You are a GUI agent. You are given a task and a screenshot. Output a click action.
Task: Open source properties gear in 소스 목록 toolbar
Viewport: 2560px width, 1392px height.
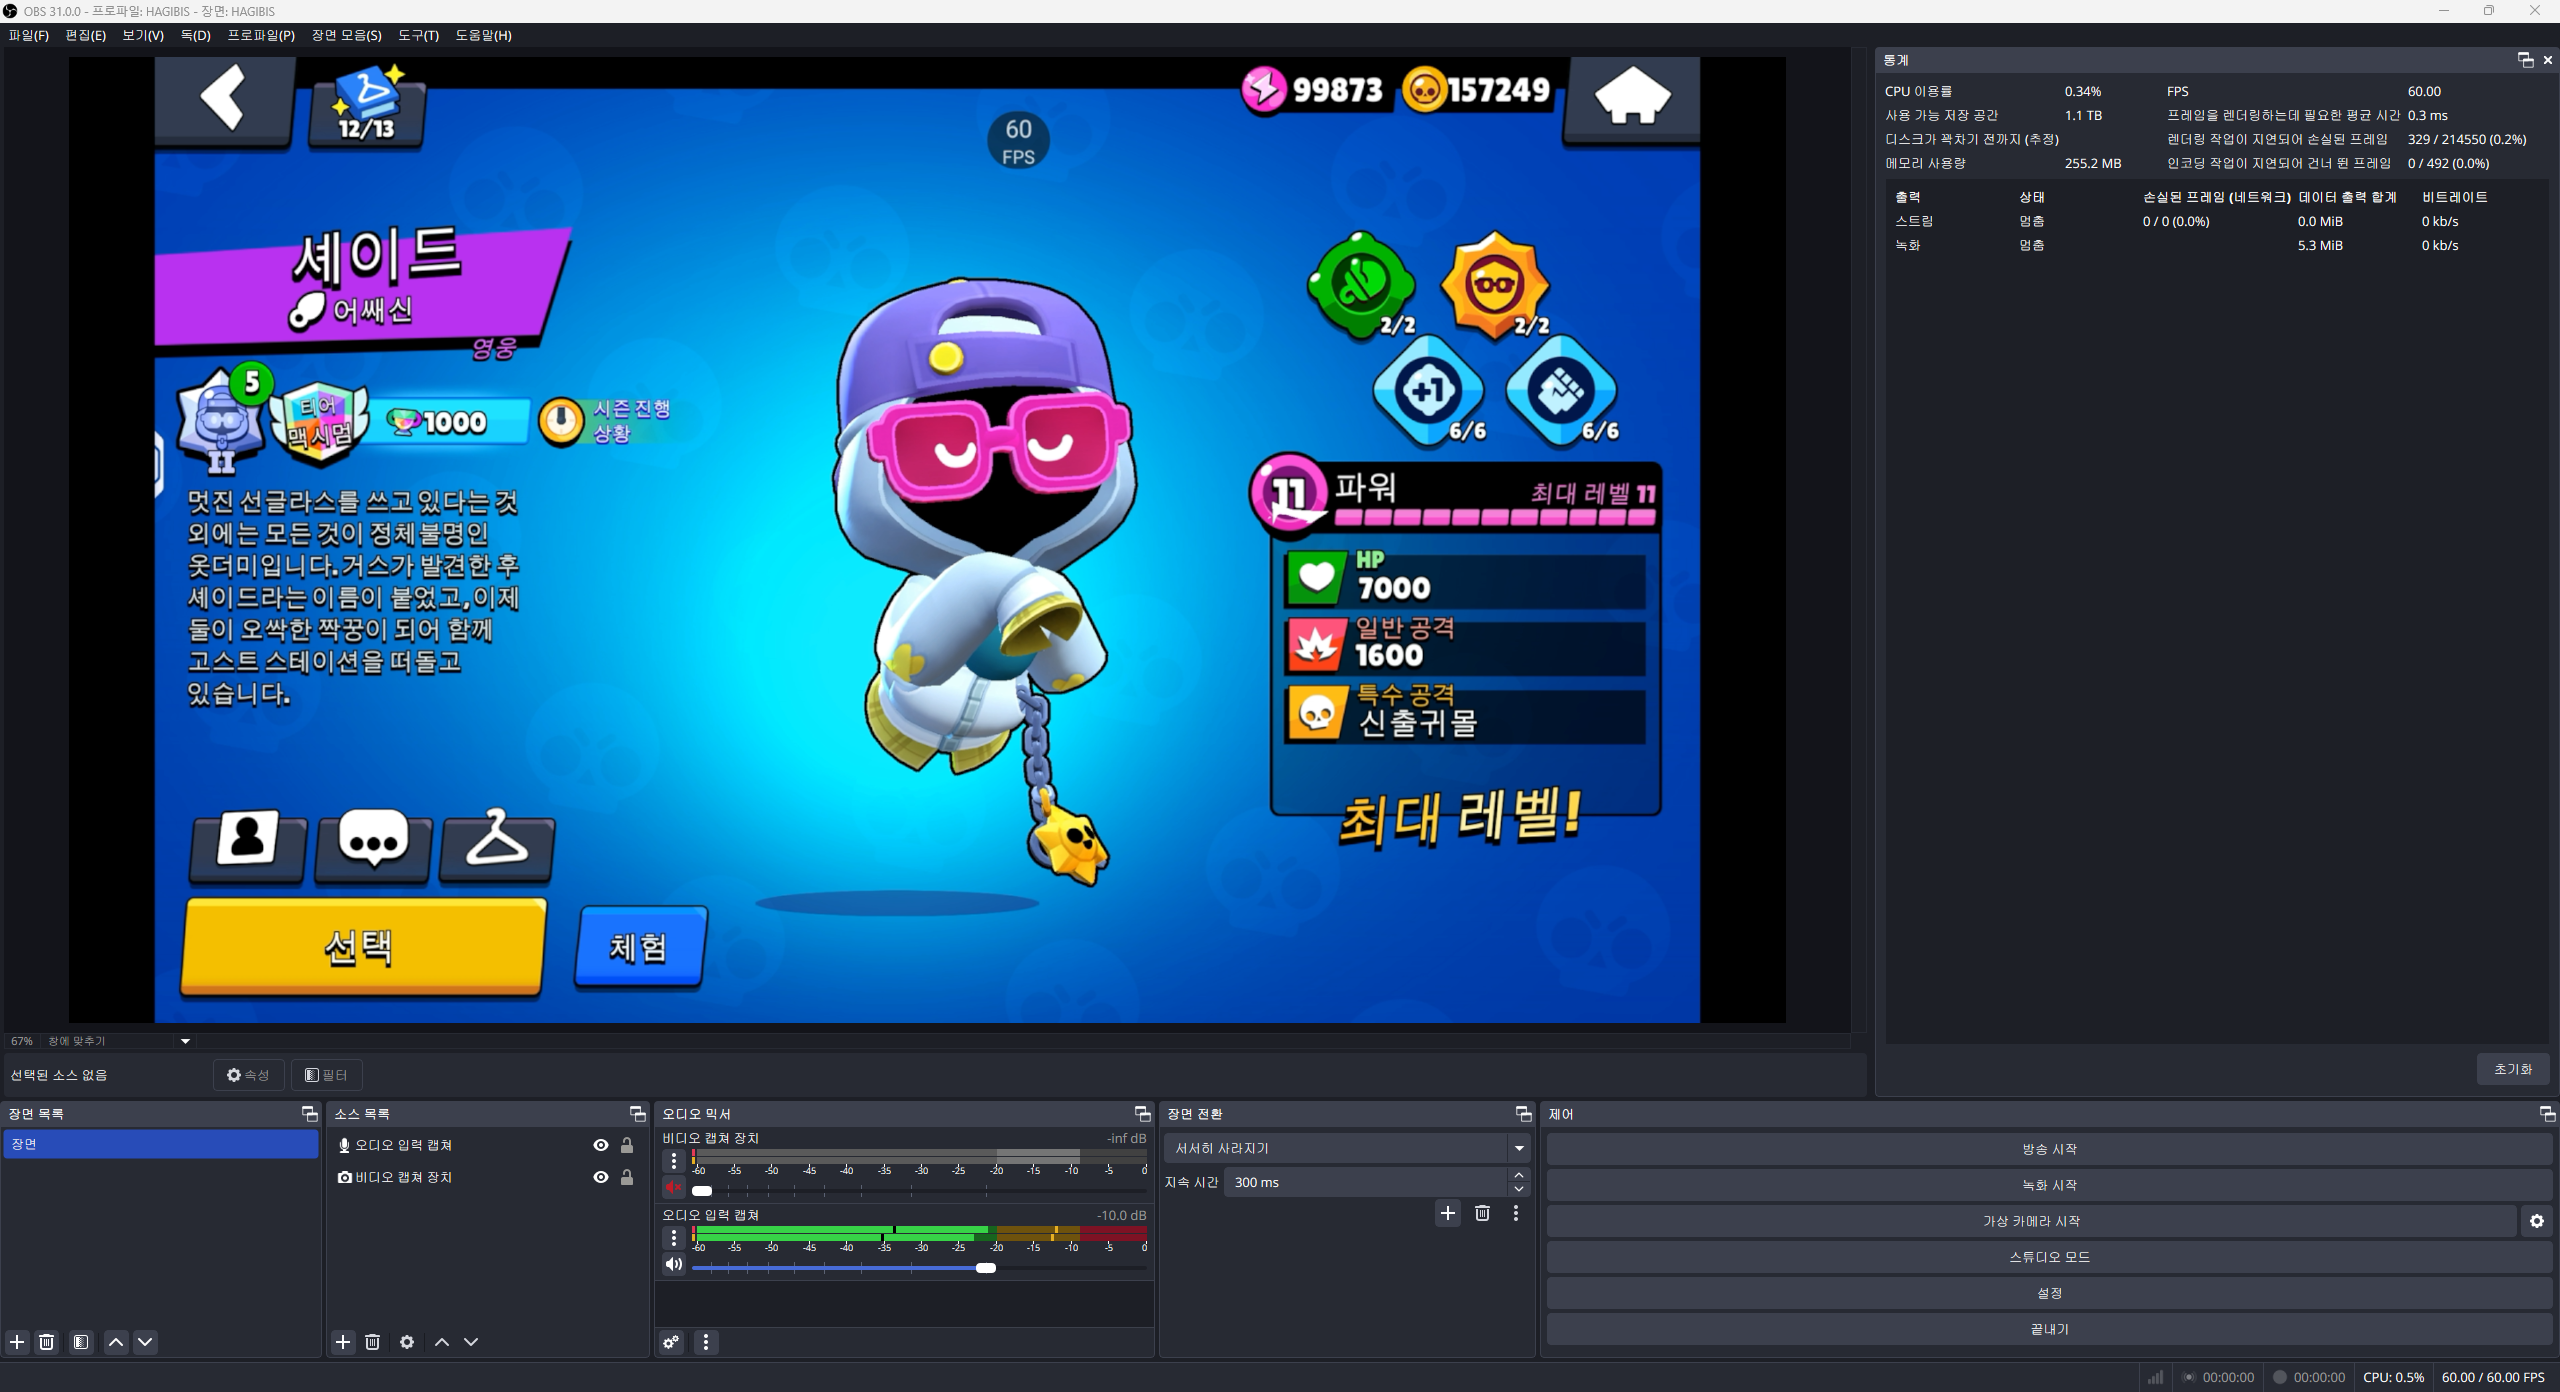(x=407, y=1342)
